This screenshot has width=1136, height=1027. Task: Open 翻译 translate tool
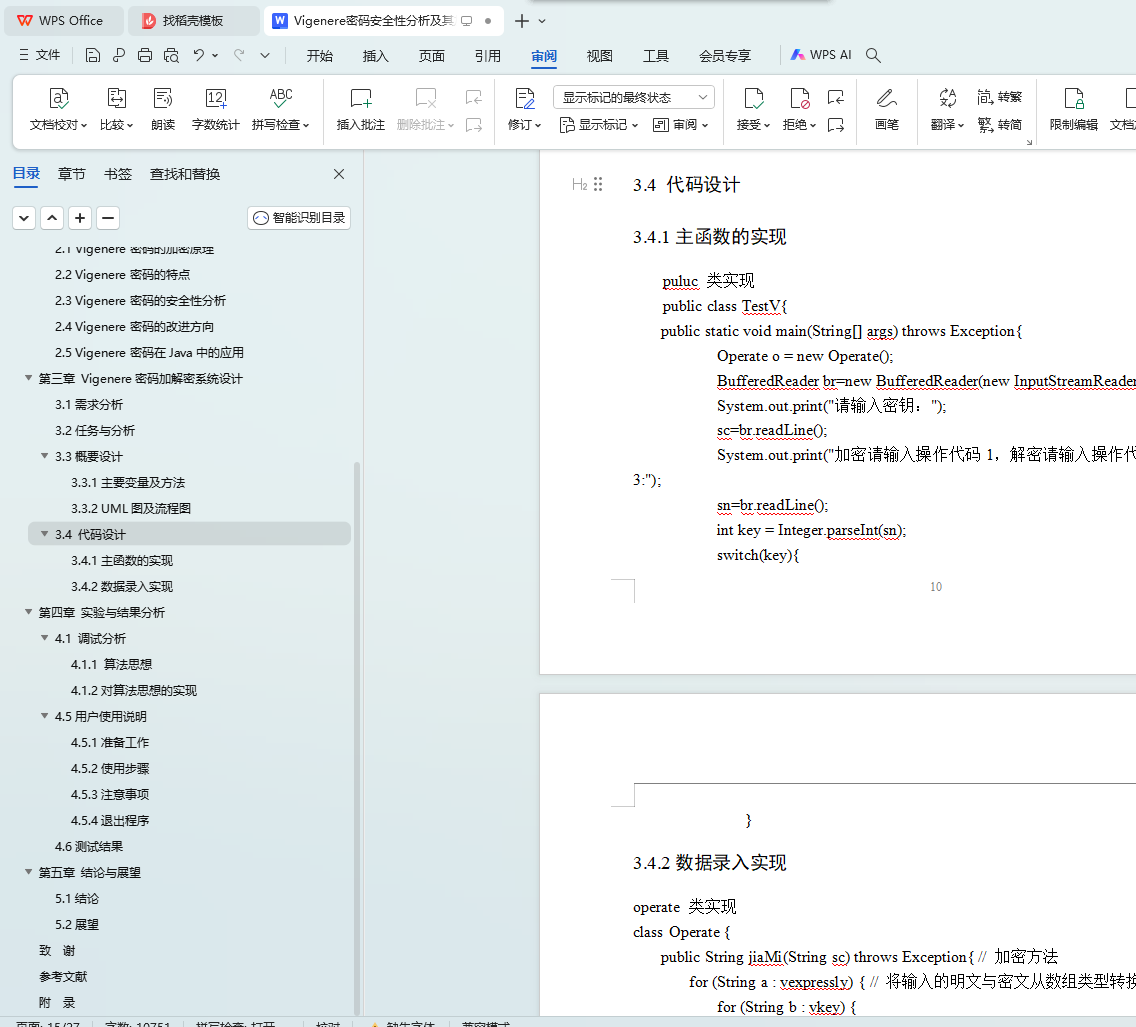click(948, 109)
